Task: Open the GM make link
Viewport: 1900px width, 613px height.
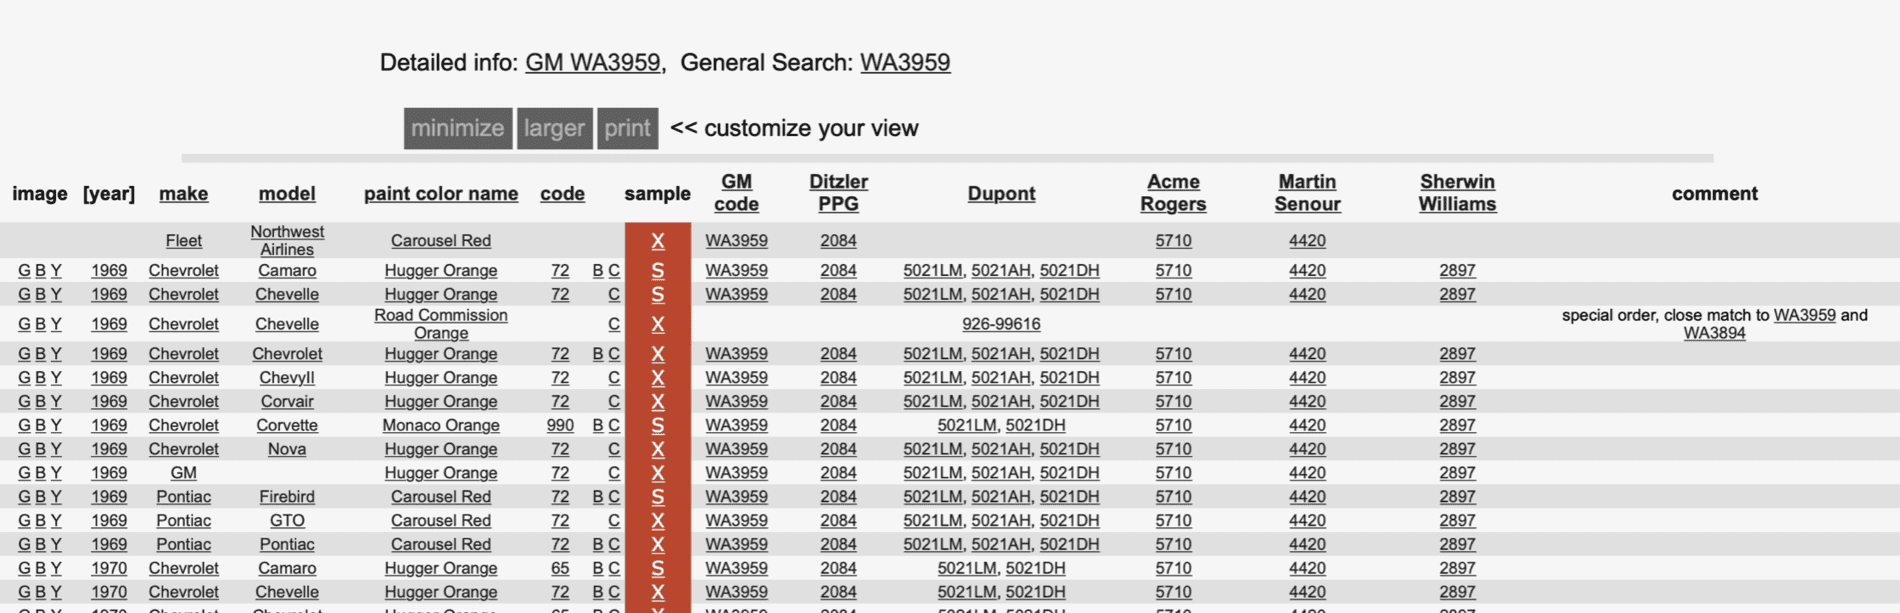Action: (184, 473)
